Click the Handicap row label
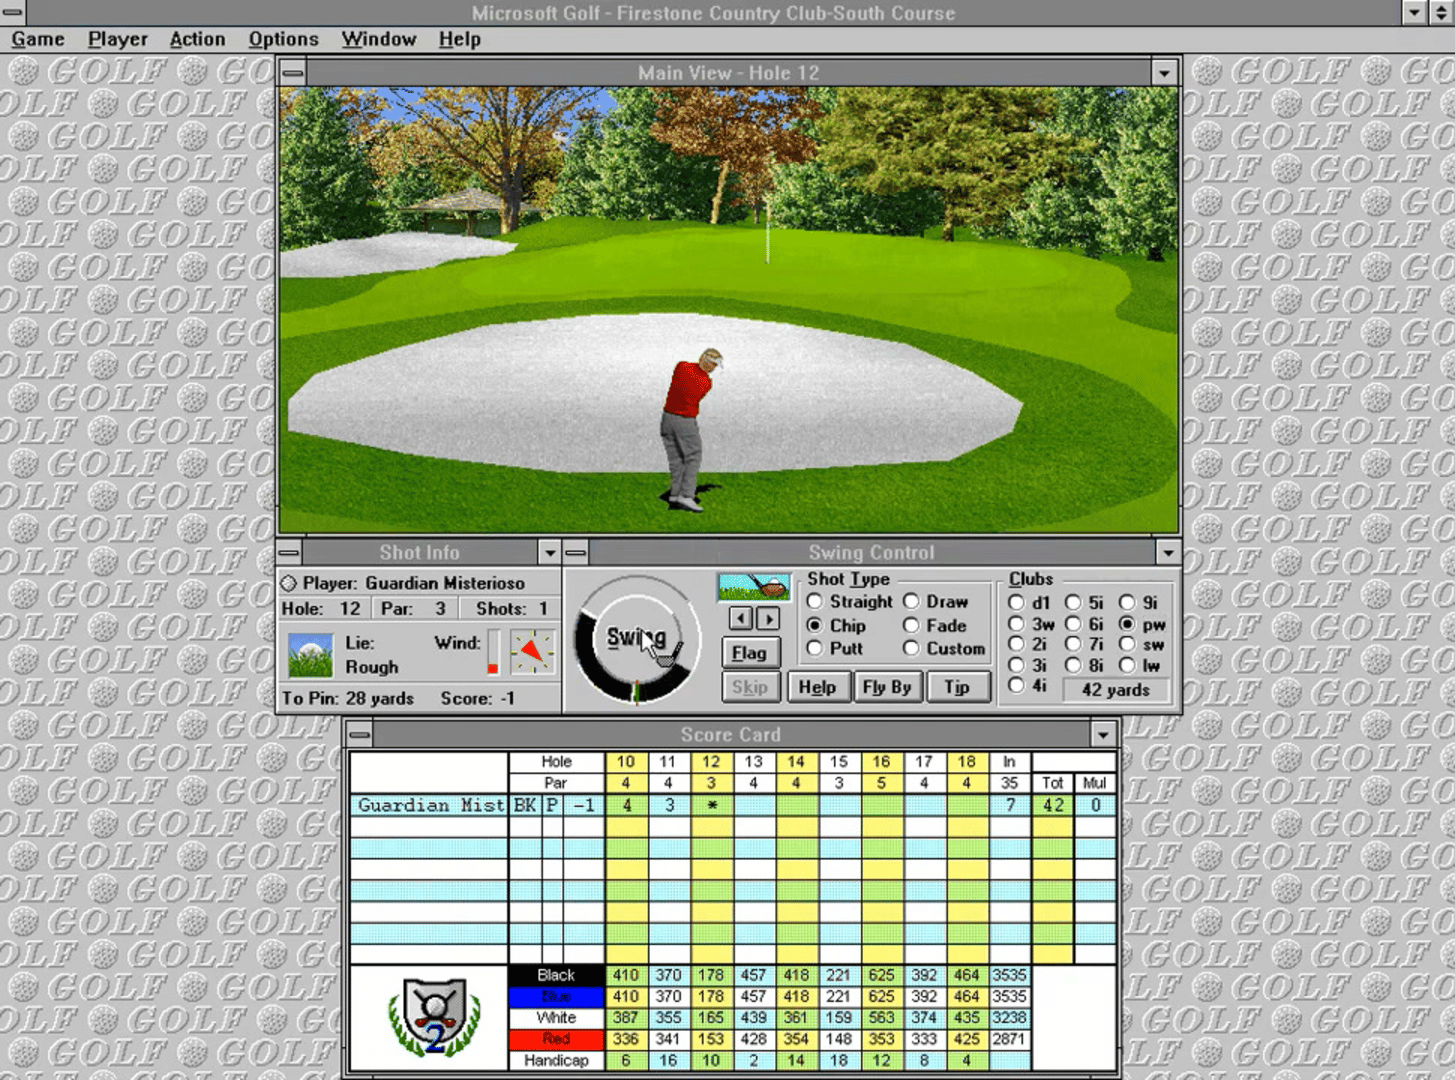Viewport: 1455px width, 1080px height. pyautogui.click(x=556, y=1061)
